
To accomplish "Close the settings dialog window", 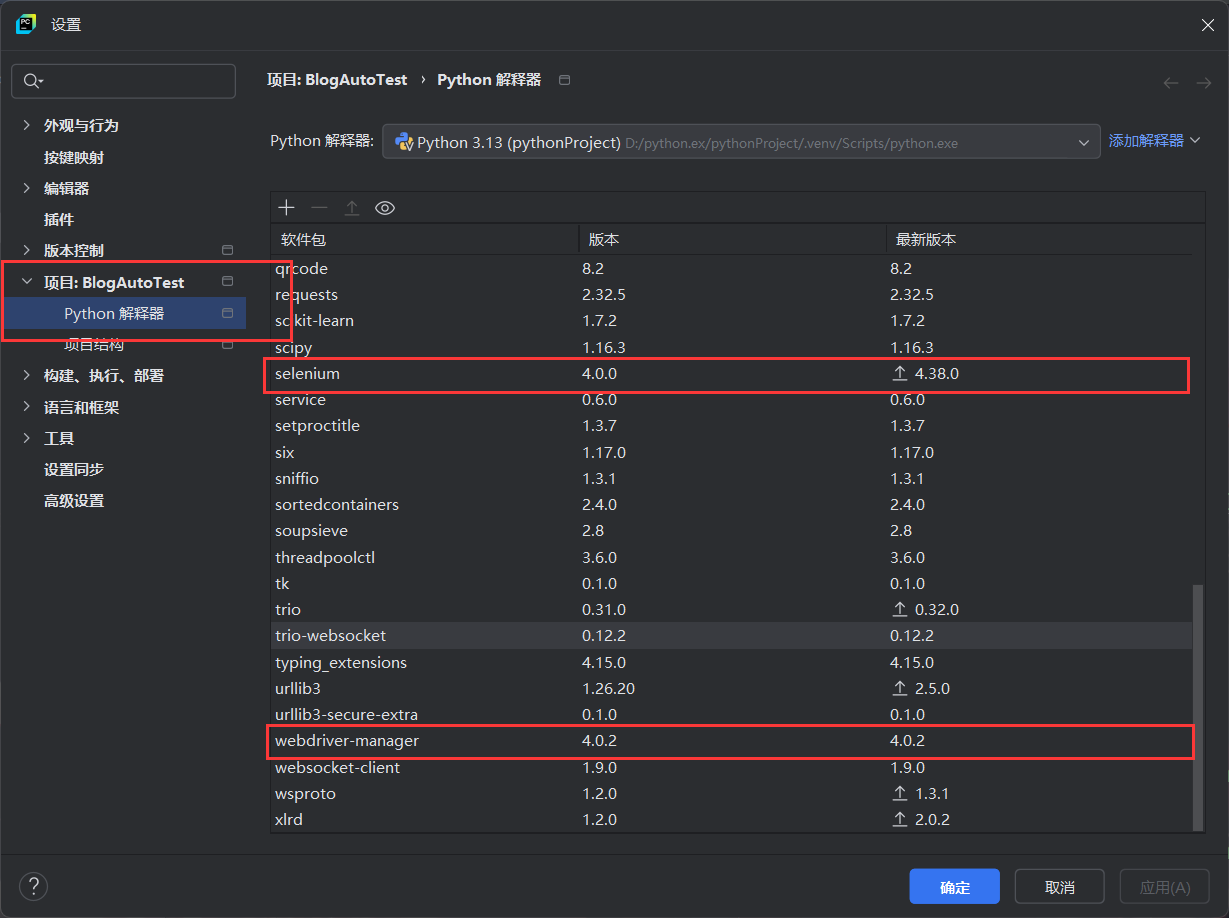I will point(1208,25).
